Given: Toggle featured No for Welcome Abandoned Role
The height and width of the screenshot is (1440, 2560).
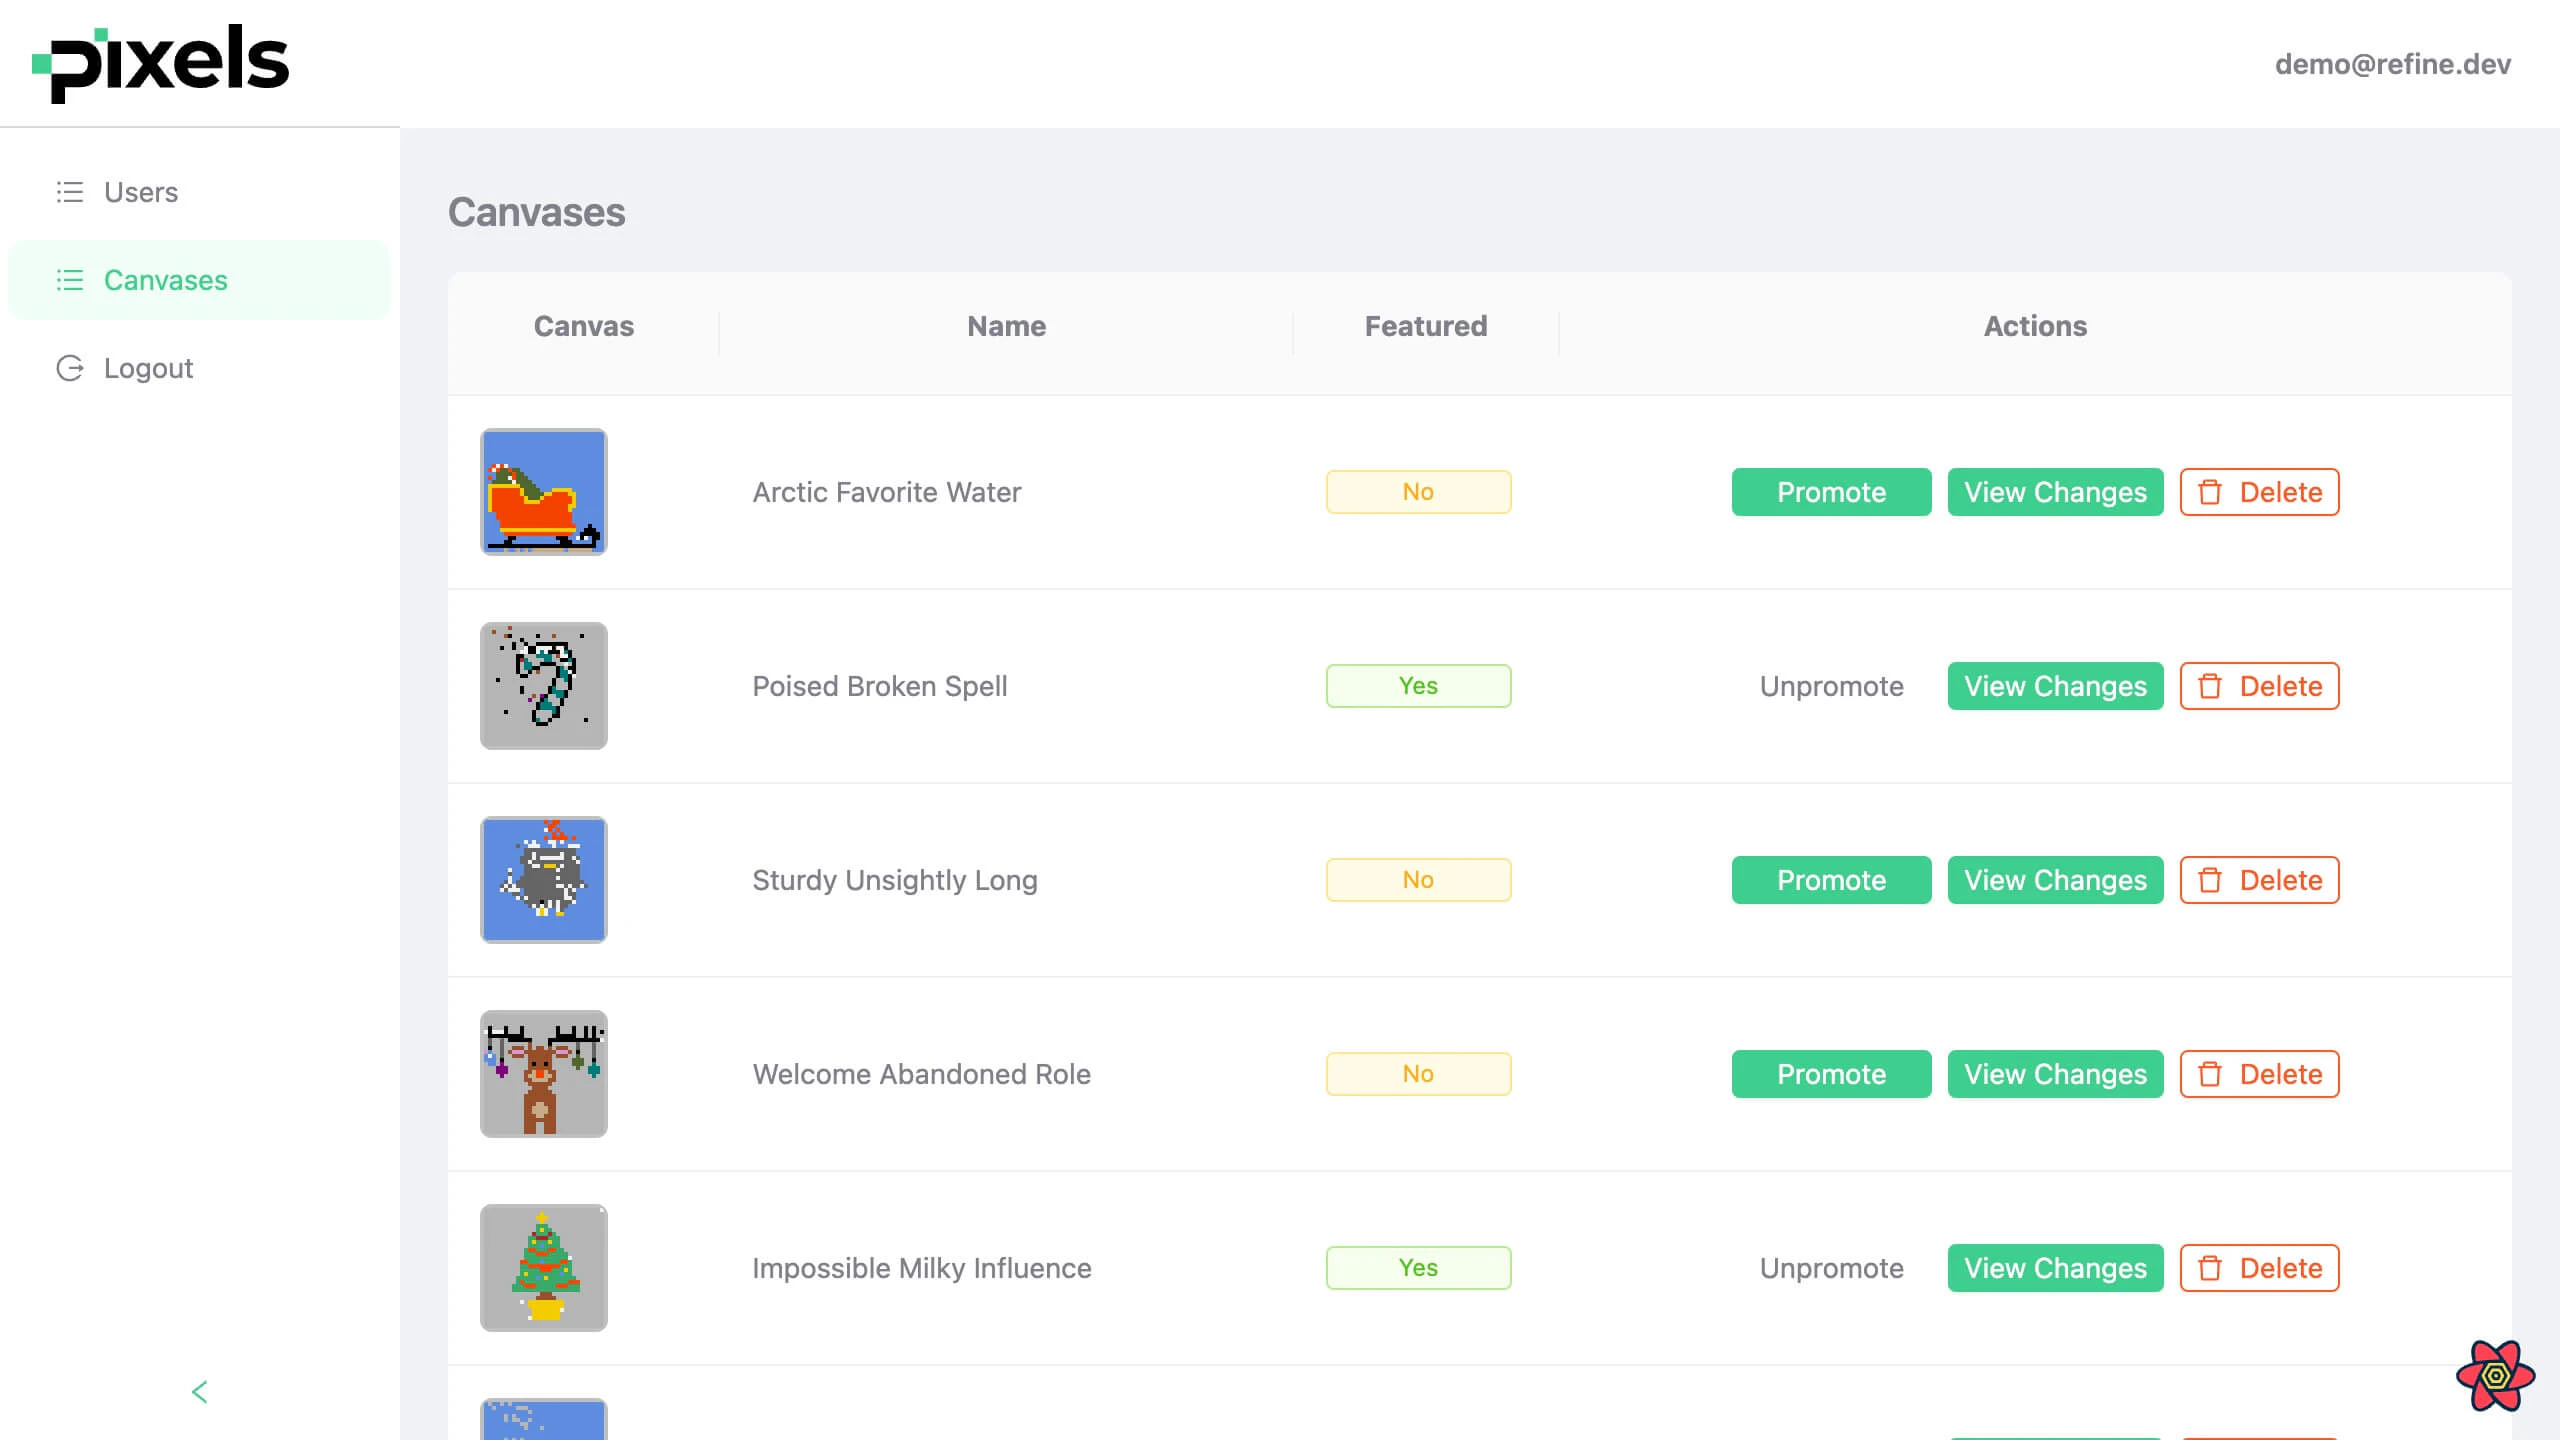Looking at the screenshot, I should [1418, 1074].
